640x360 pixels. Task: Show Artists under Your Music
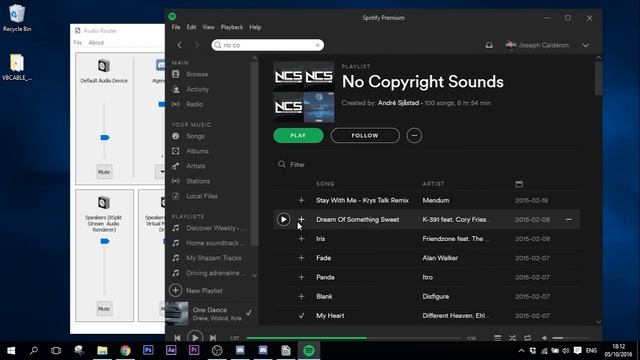[x=196, y=166]
